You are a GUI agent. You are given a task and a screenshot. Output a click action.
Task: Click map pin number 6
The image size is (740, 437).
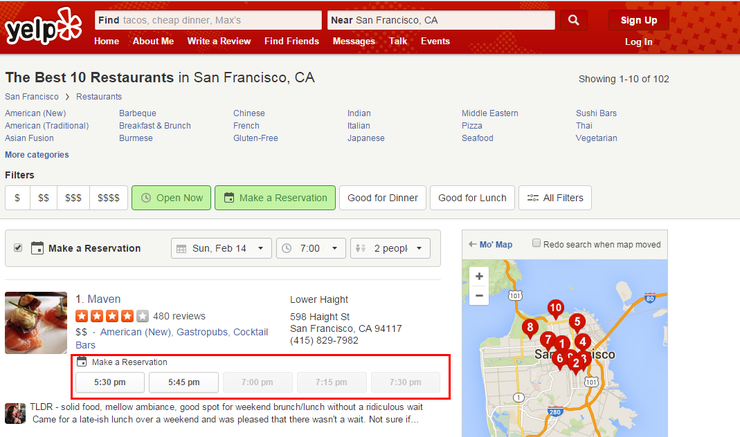pyautogui.click(x=559, y=360)
